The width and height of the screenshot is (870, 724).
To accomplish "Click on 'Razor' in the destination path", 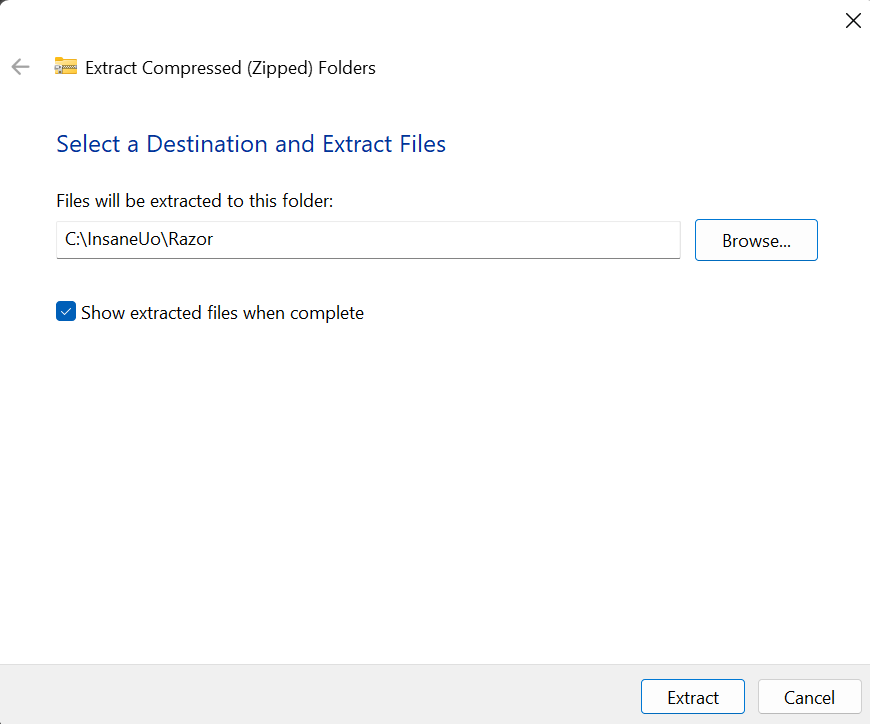I will tap(190, 240).
